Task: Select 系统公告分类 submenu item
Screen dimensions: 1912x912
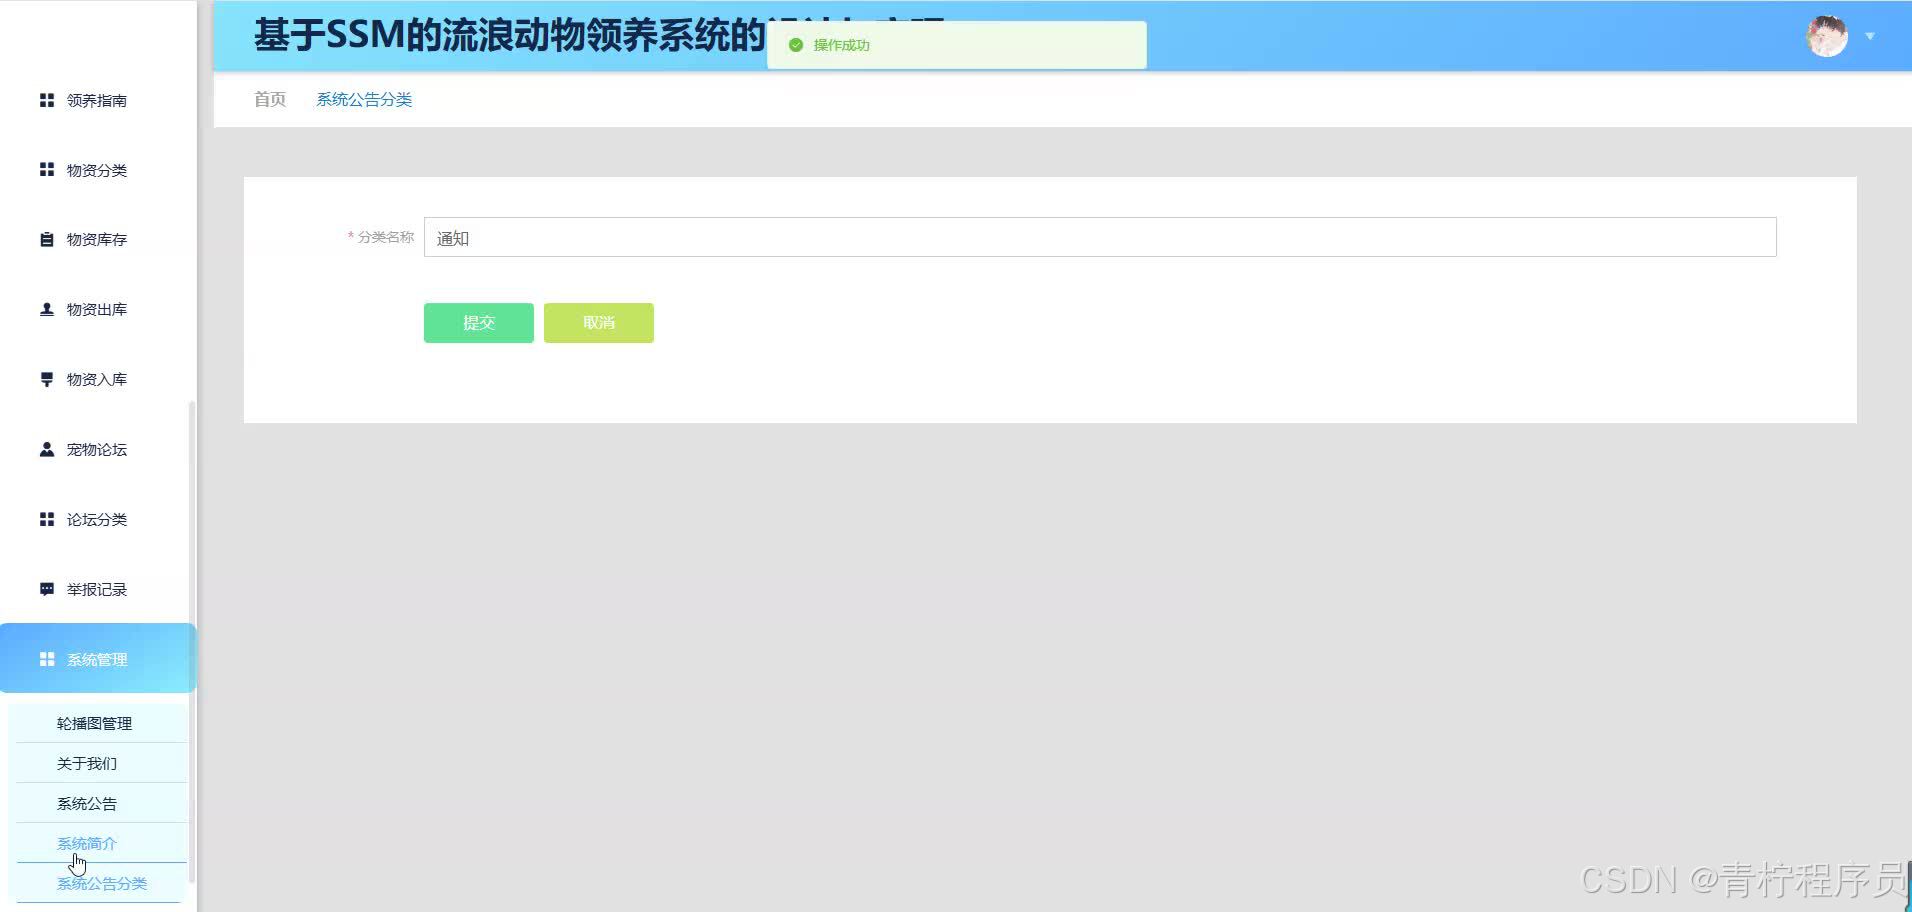Action: tap(101, 883)
